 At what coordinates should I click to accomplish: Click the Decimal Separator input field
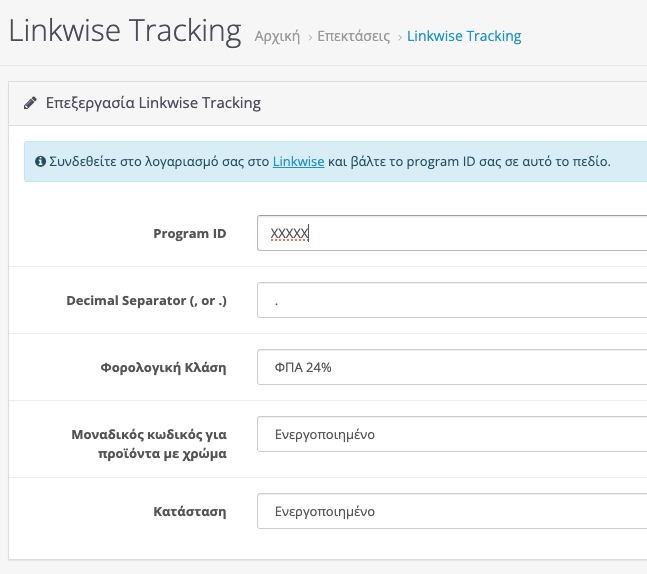pos(452,300)
